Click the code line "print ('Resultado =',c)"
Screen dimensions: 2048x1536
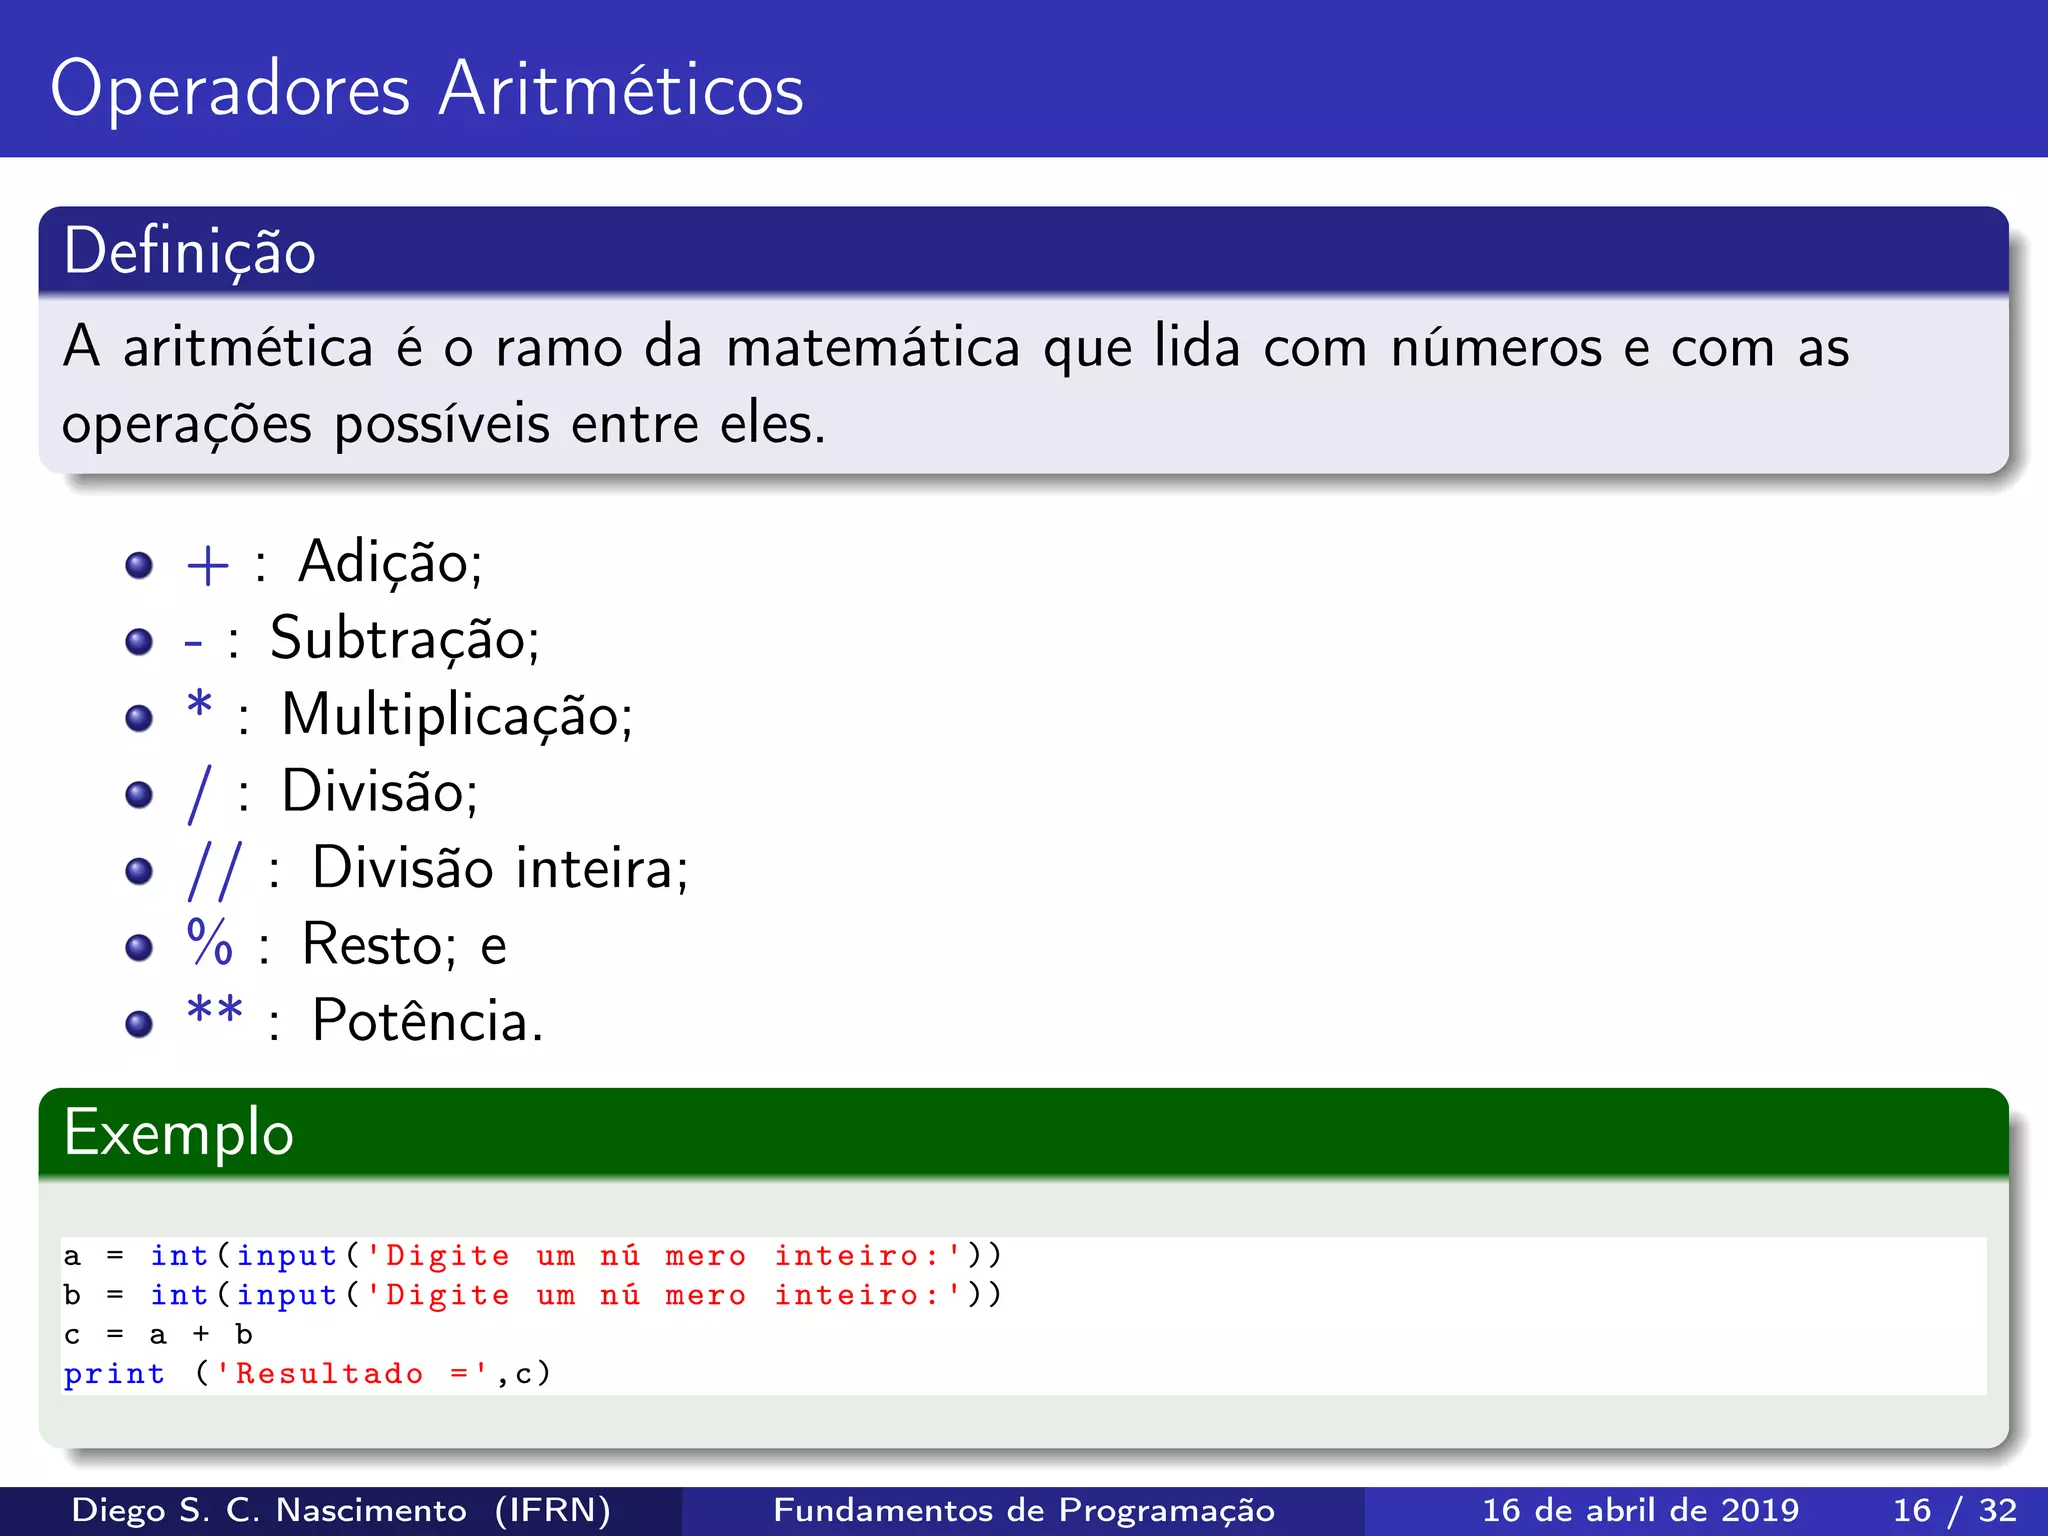[307, 1375]
